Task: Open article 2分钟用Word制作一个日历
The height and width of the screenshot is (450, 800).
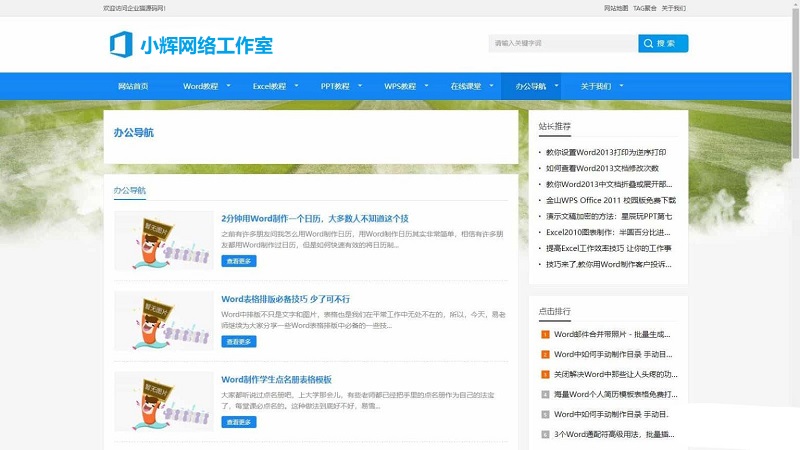Action: coord(315,218)
